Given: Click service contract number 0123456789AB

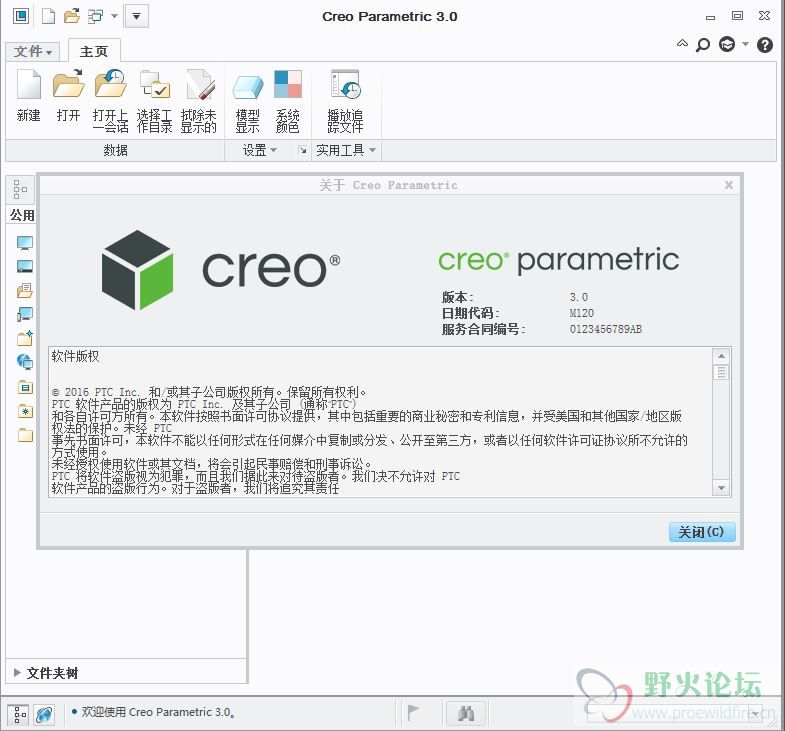Looking at the screenshot, I should coord(606,329).
